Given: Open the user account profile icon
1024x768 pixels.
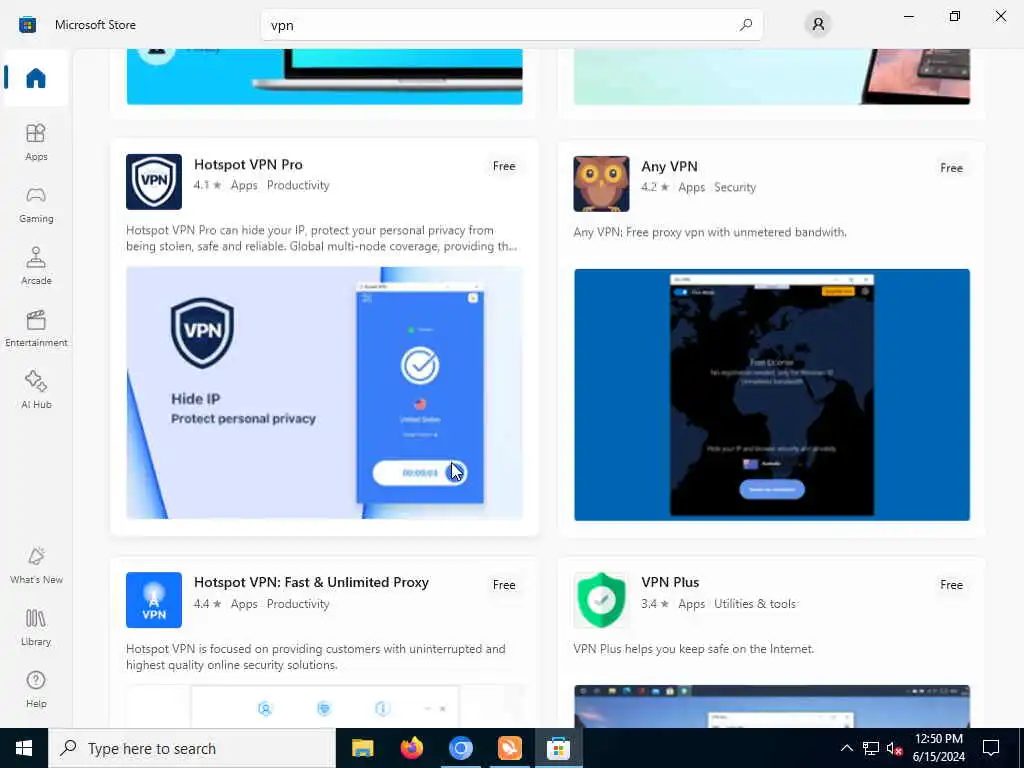Looking at the screenshot, I should 818,25.
